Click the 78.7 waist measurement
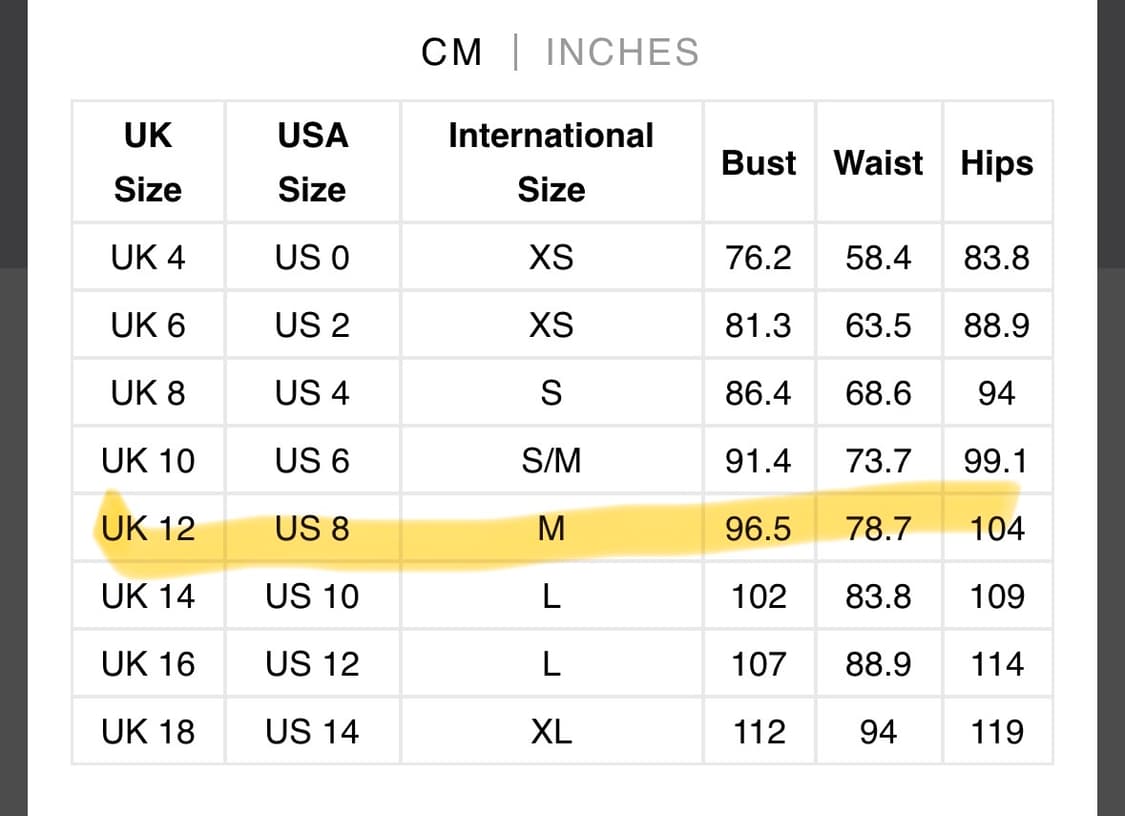 879,528
